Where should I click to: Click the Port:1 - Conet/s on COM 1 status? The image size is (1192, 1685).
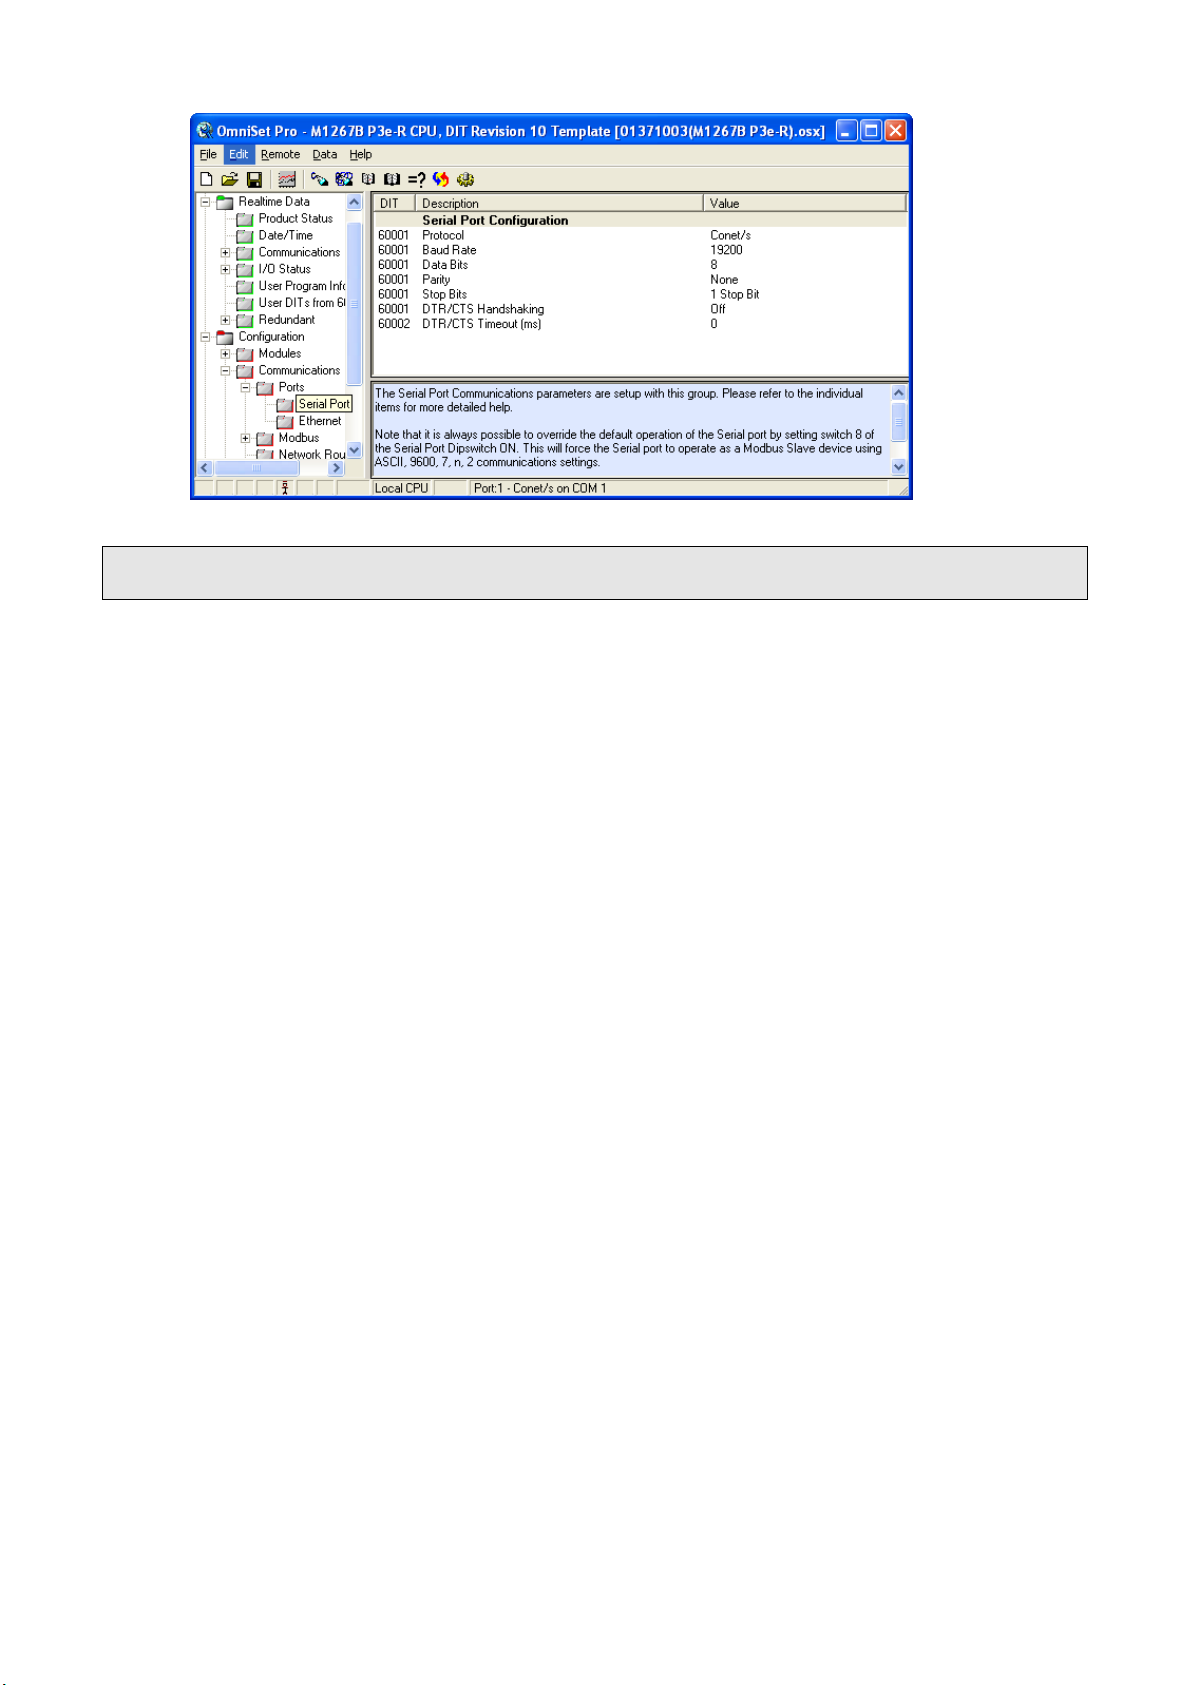[x=540, y=489]
